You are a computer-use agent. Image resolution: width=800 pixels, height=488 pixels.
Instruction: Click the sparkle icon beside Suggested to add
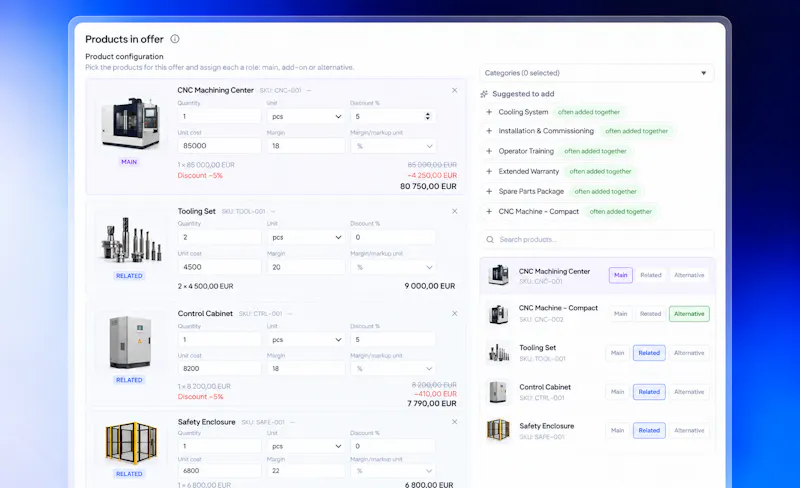click(484, 94)
